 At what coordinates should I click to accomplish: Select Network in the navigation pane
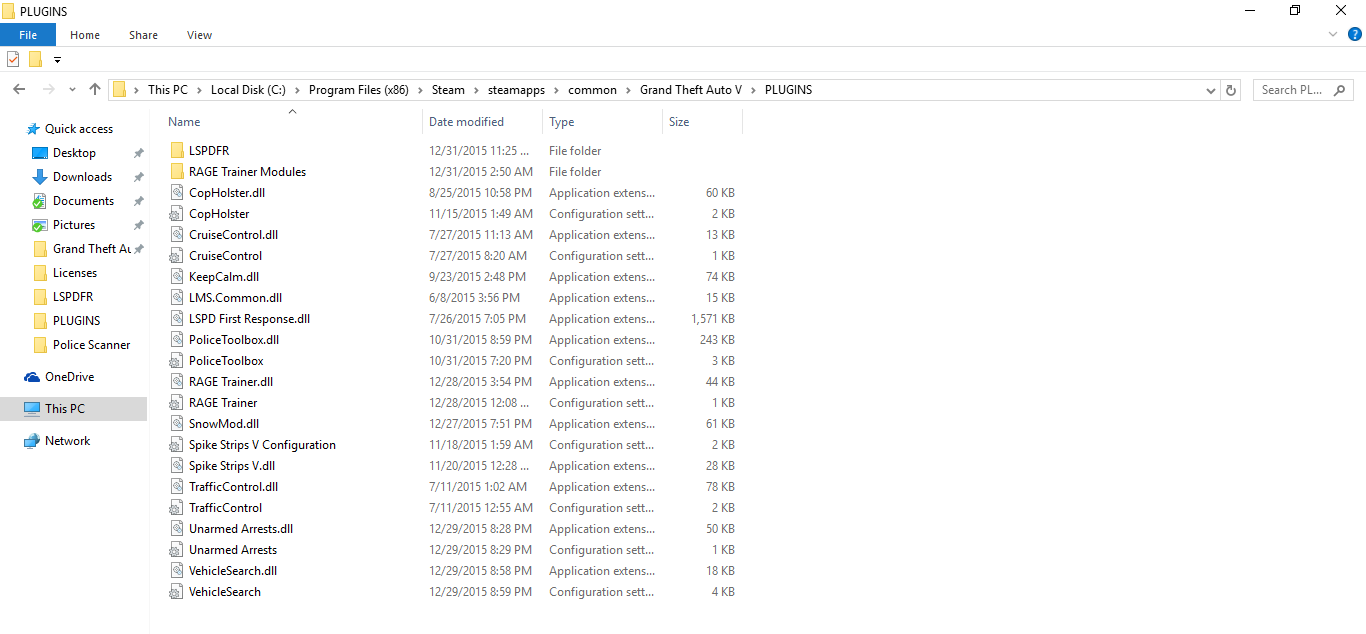67,441
